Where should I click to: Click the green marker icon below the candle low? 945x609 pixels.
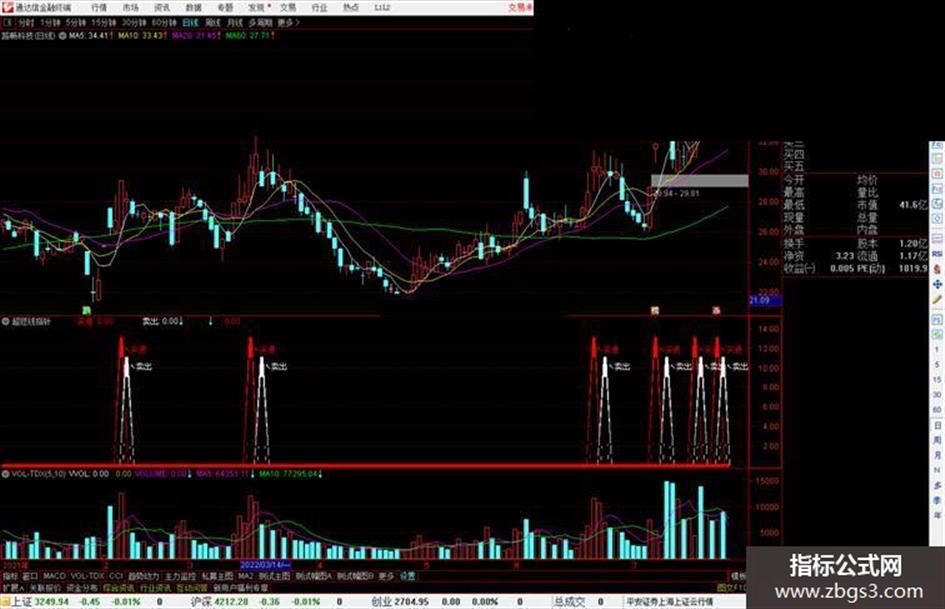[x=87, y=311]
